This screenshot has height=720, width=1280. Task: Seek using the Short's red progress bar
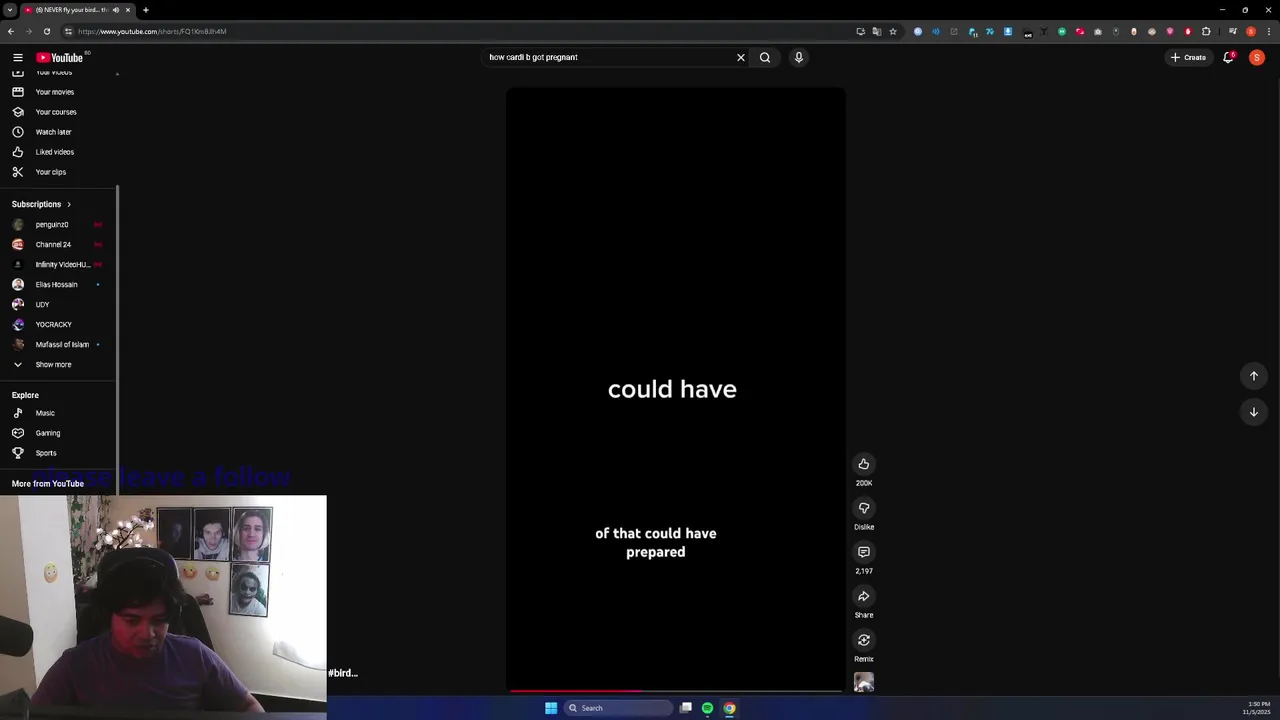tap(676, 690)
